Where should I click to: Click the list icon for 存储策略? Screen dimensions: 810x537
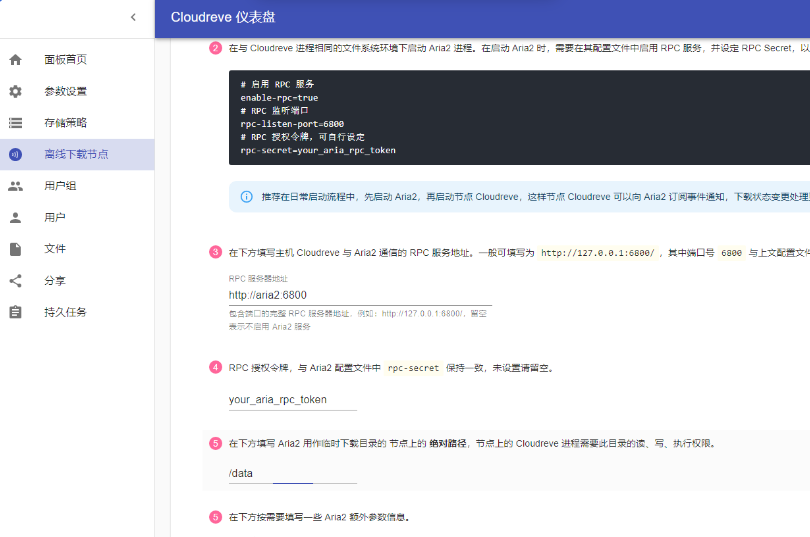point(15,123)
